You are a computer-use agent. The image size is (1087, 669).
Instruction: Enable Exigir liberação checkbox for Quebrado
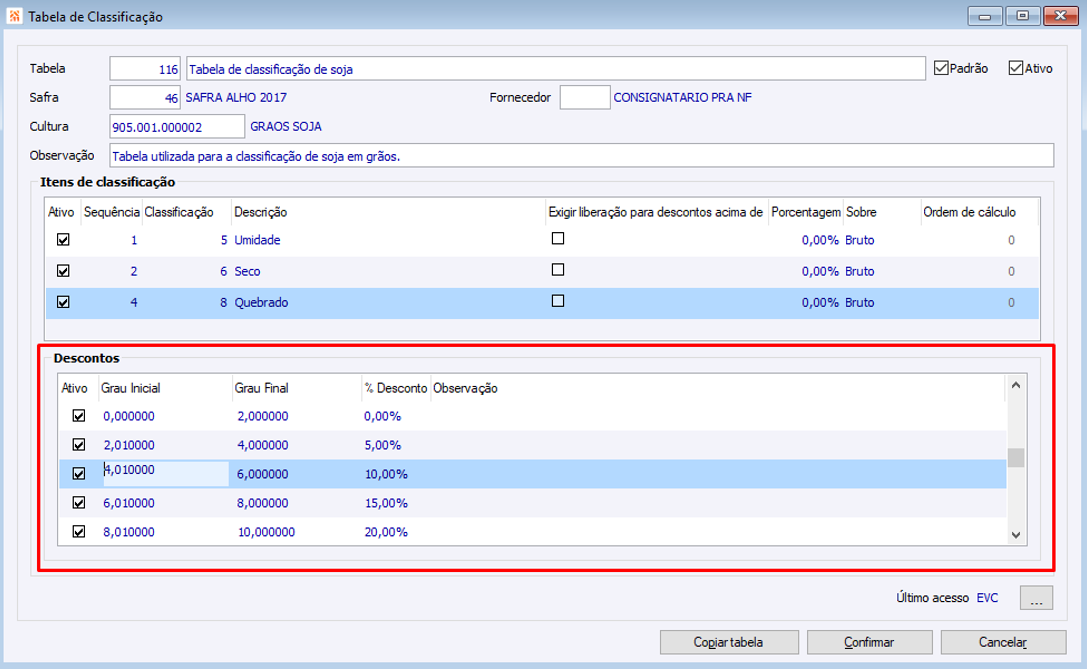[557, 301]
